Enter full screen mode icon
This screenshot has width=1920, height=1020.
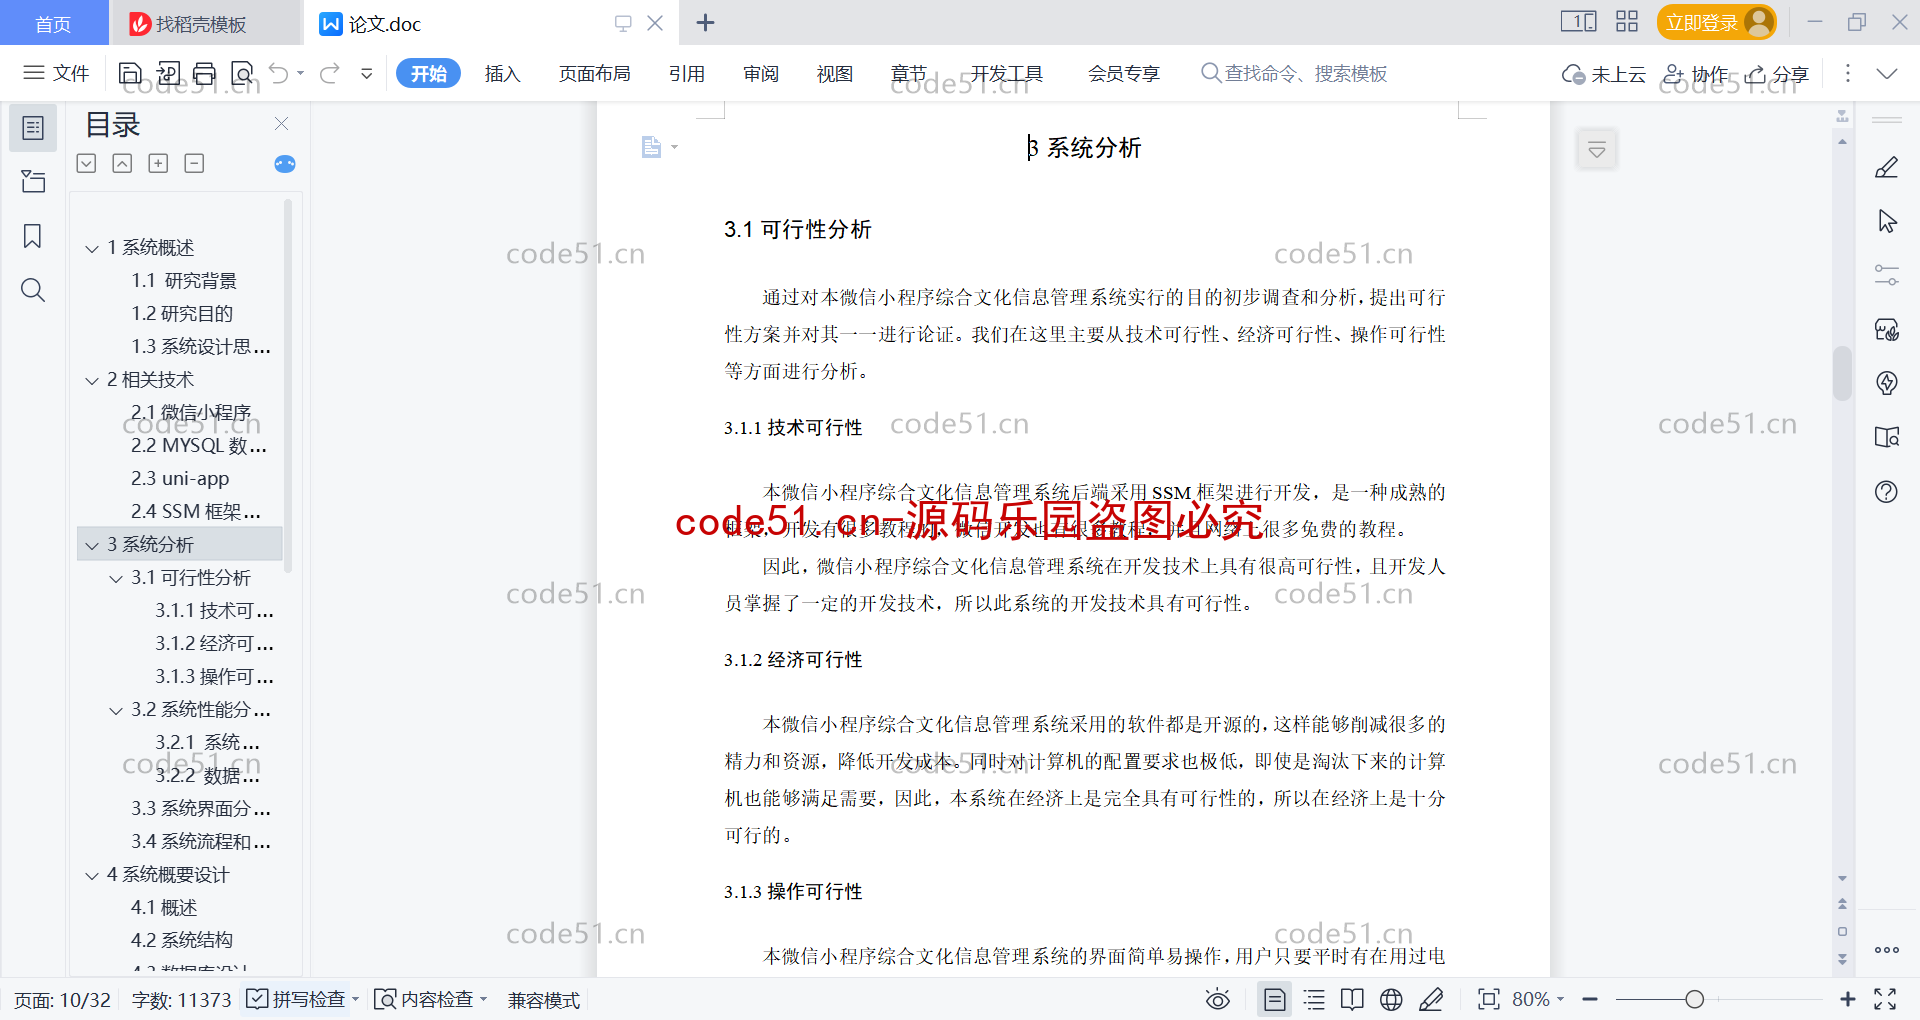tap(1885, 999)
